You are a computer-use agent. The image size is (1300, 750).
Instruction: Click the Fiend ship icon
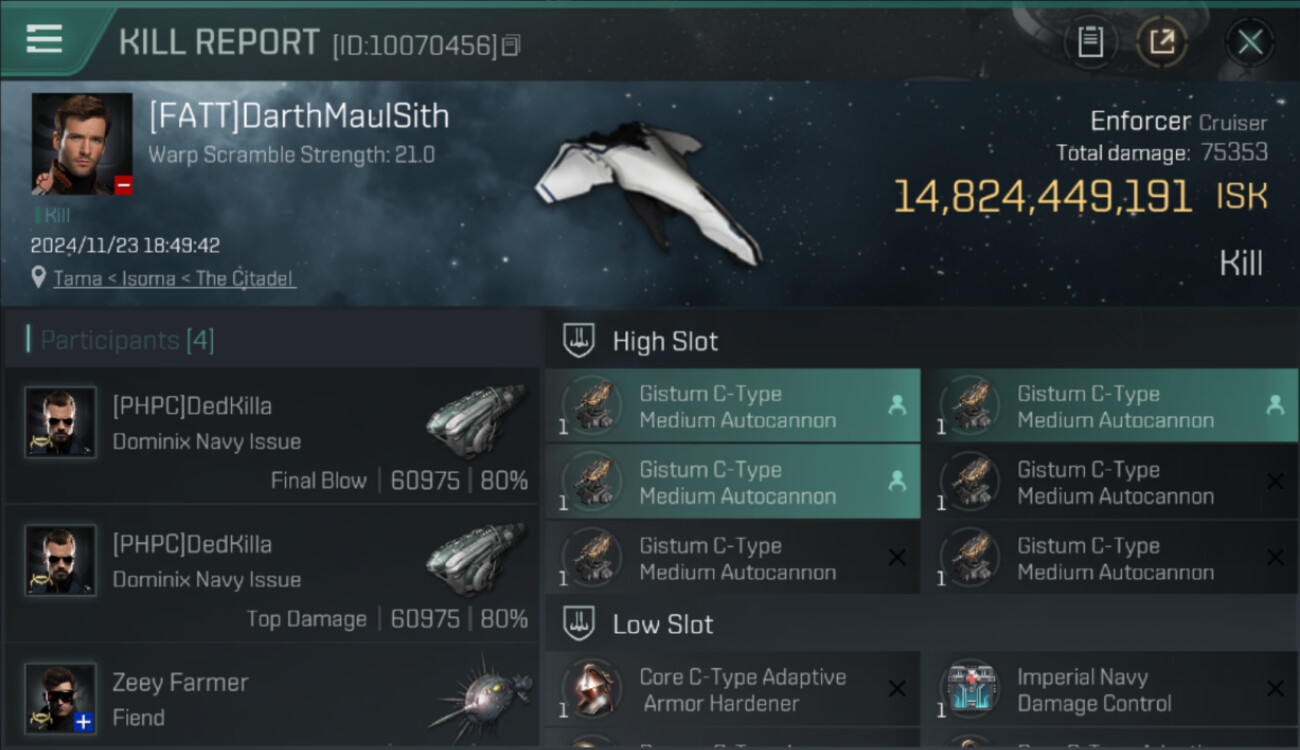coord(480,696)
